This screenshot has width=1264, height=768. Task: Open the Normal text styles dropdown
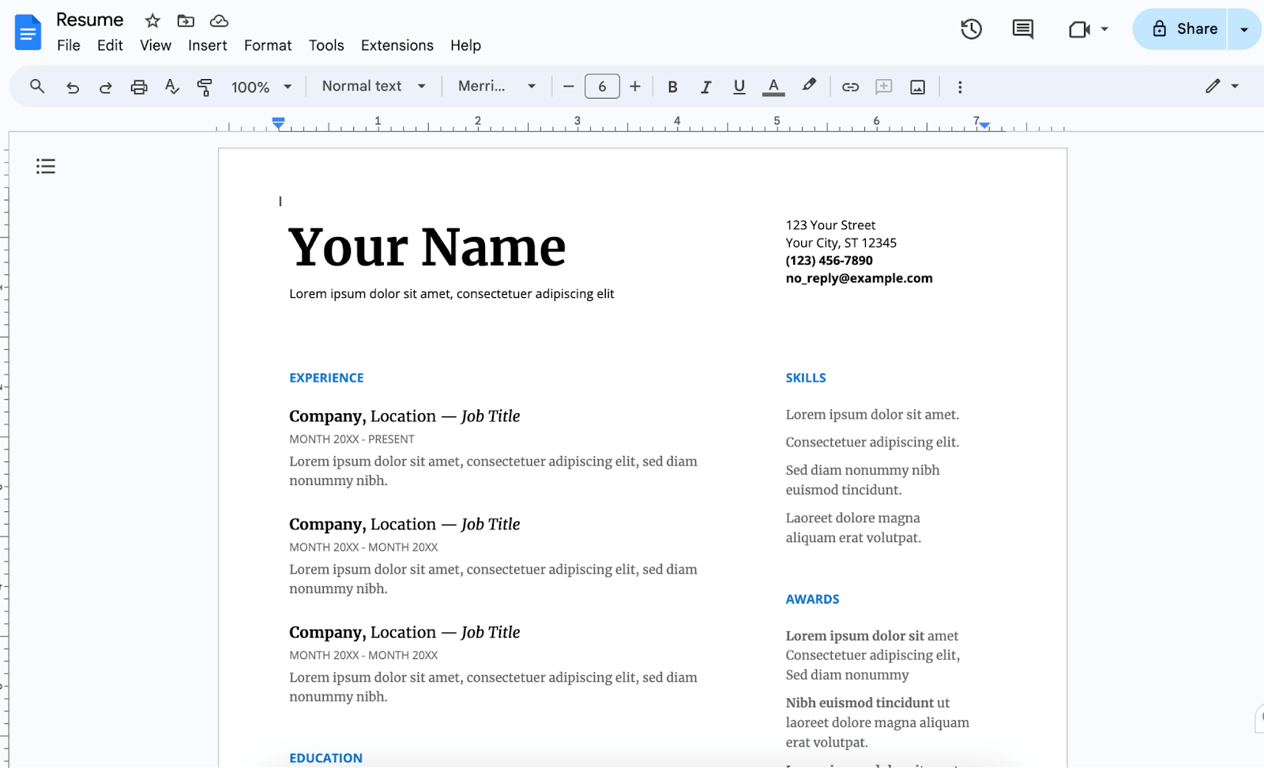click(374, 87)
